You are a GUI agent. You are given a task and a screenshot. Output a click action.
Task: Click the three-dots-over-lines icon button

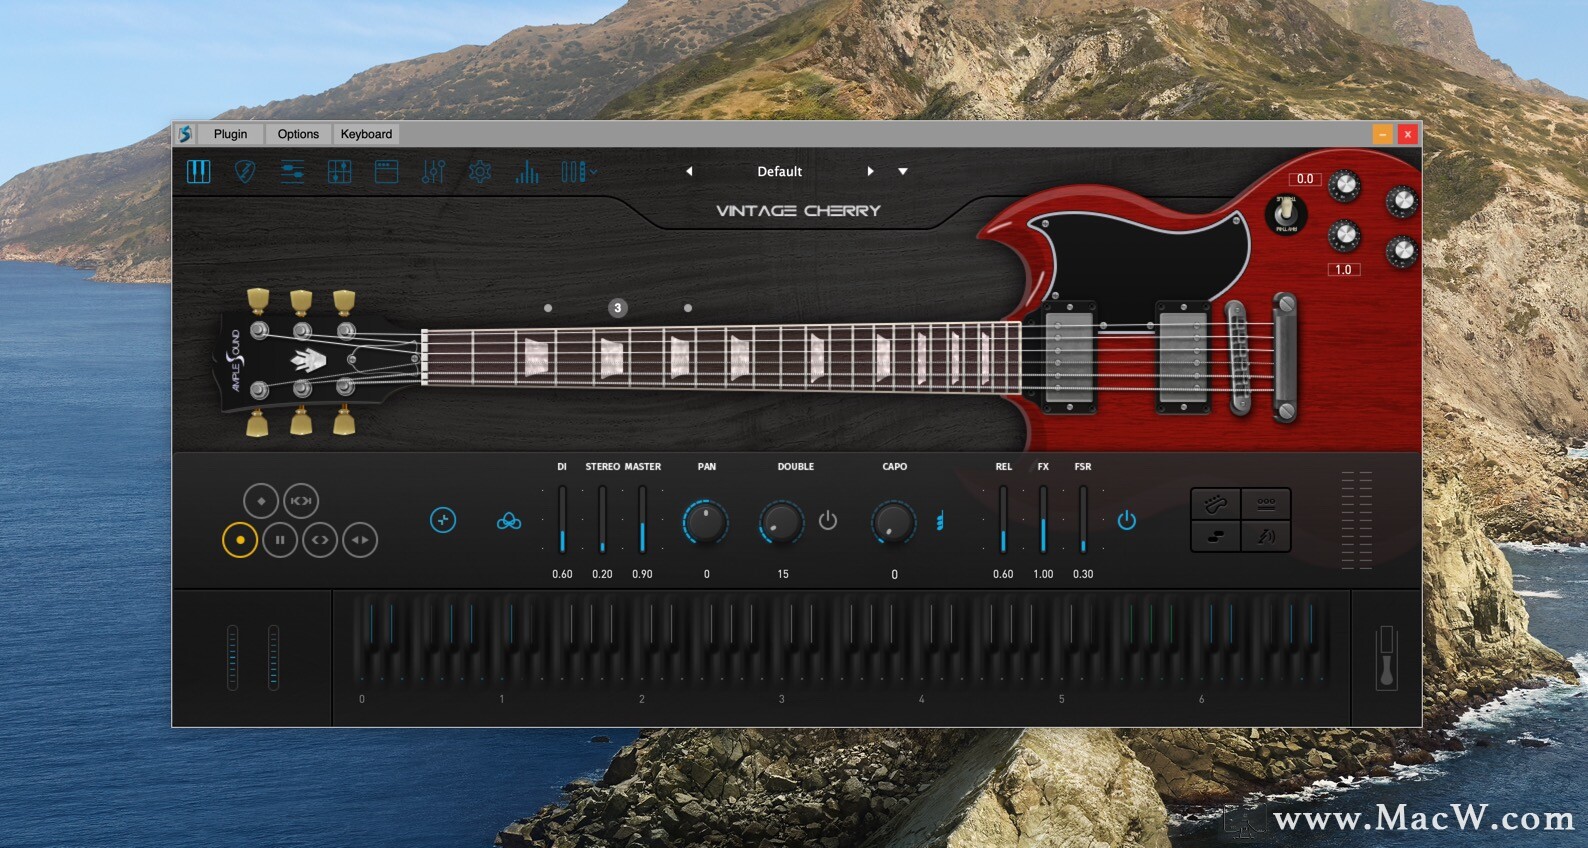(1266, 504)
